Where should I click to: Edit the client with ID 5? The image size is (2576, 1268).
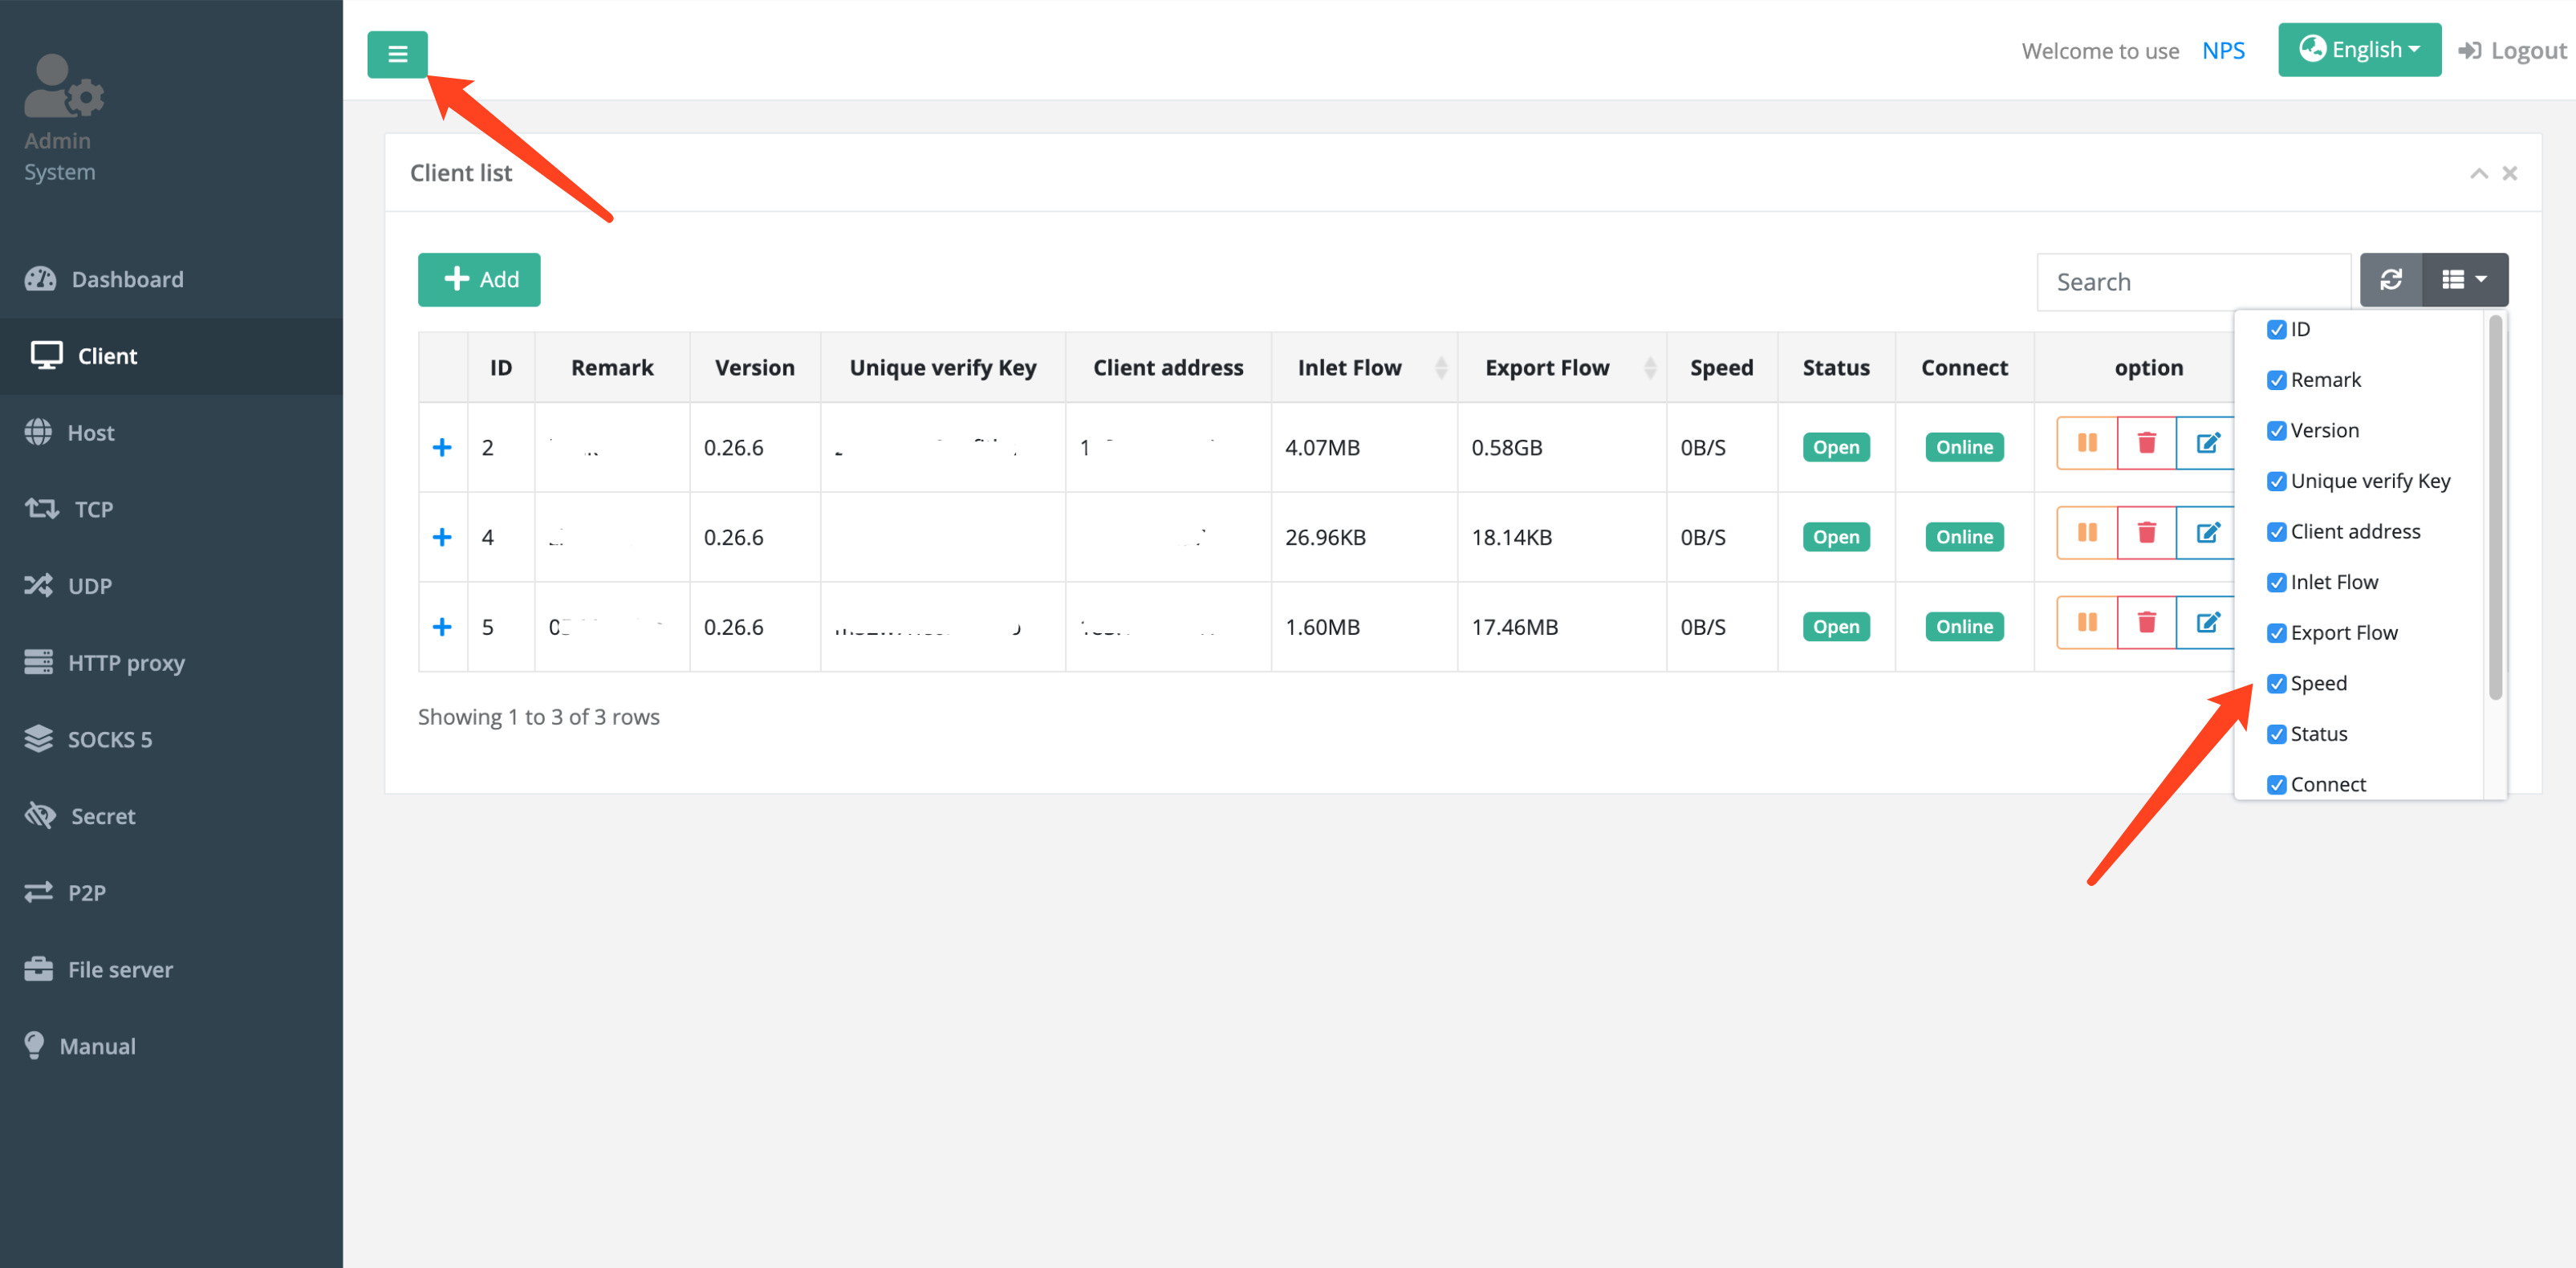point(2208,622)
